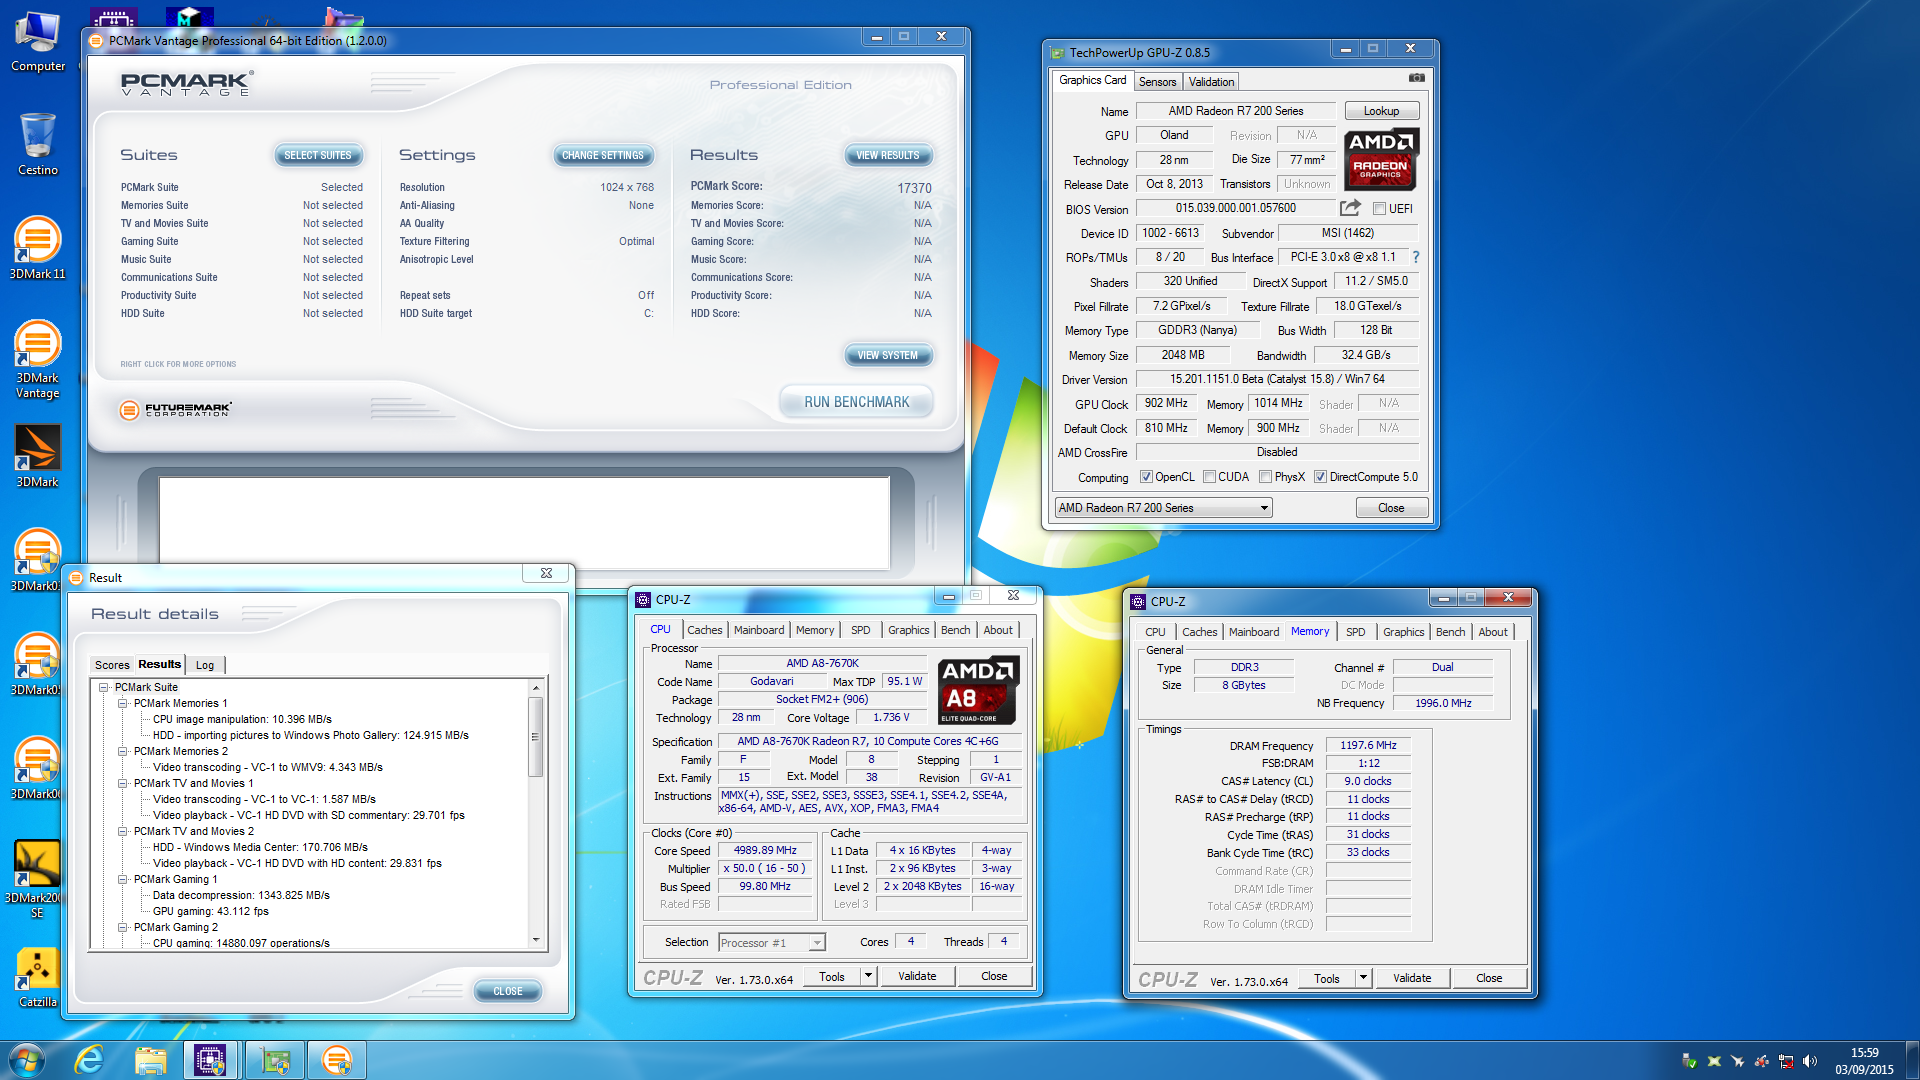Click the GPU-Z title bar icon
This screenshot has height=1080, width=1920.
(1057, 53)
